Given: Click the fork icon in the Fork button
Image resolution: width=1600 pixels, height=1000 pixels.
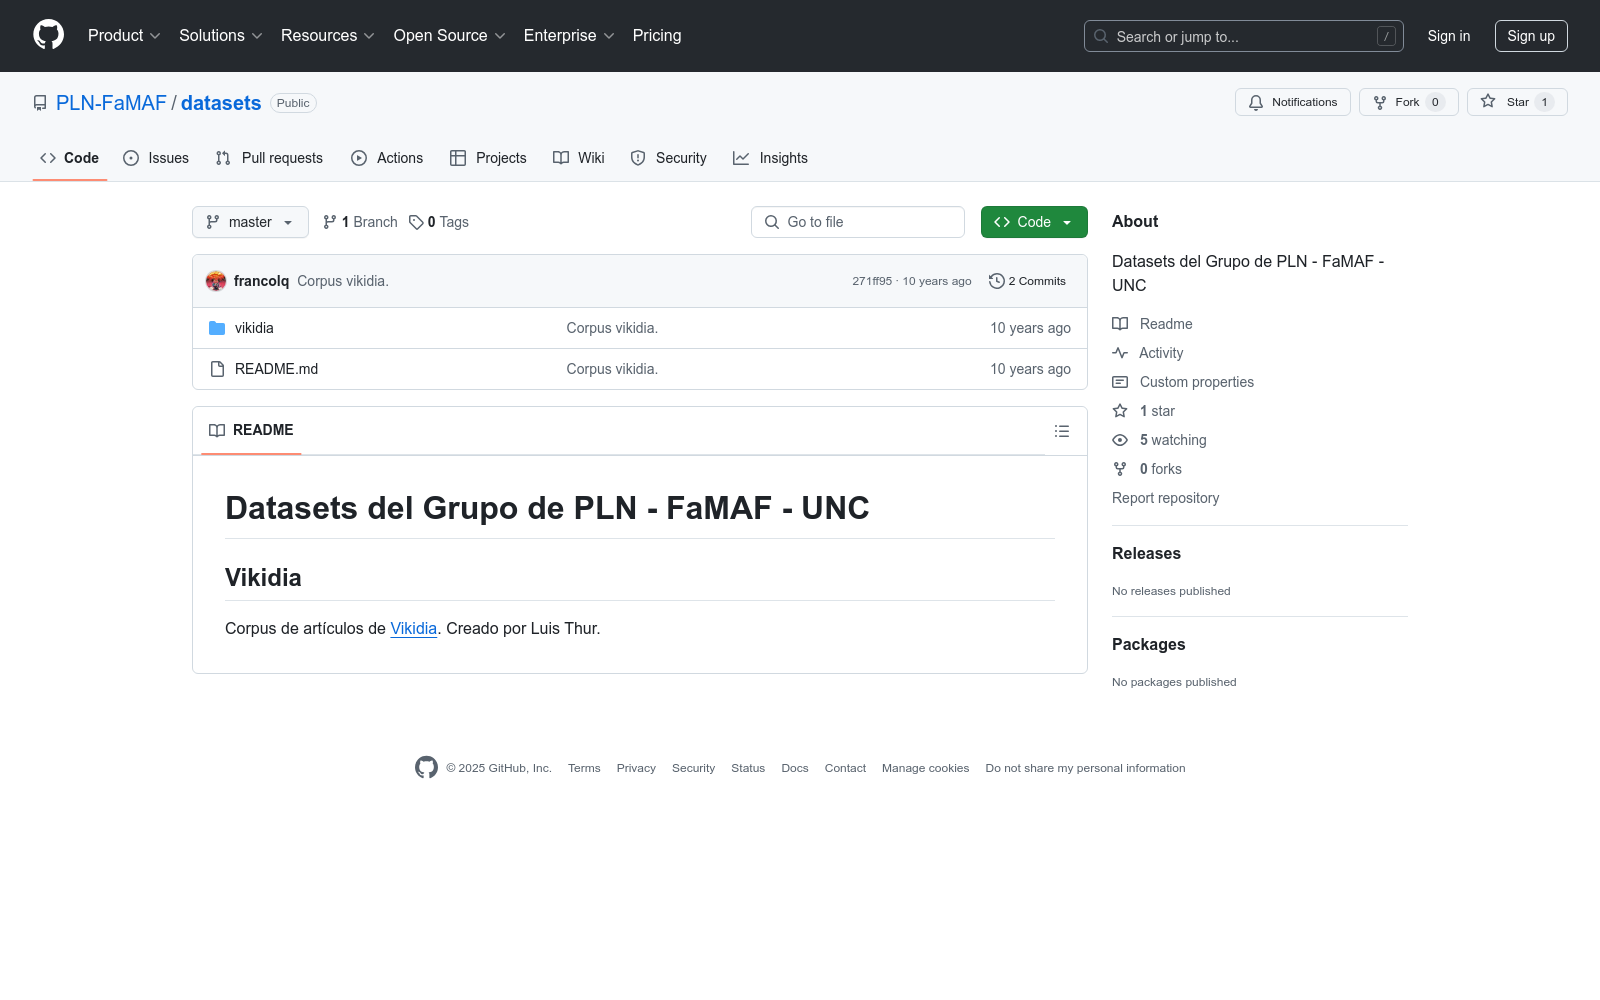Looking at the screenshot, I should point(1380,102).
